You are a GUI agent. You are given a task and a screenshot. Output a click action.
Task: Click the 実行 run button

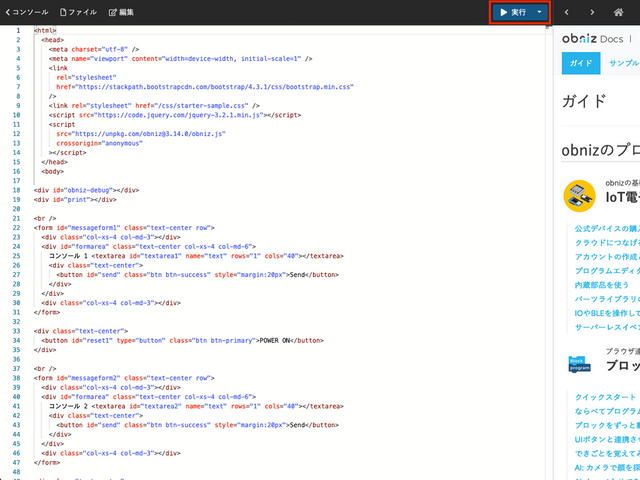512,12
